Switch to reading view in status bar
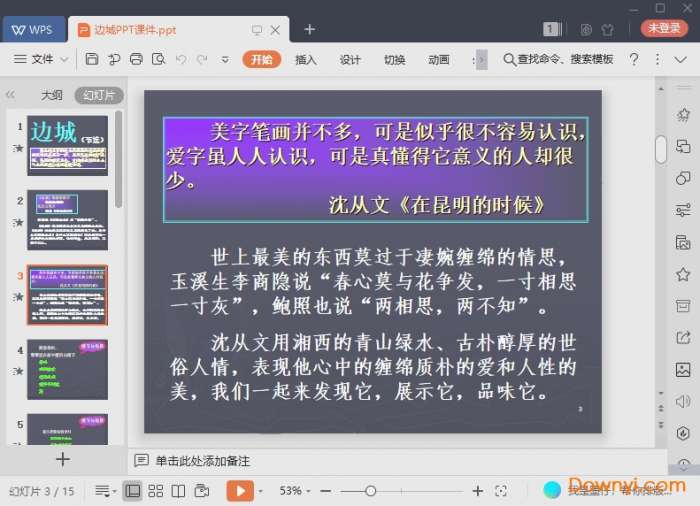The image size is (700, 506). pos(178,491)
